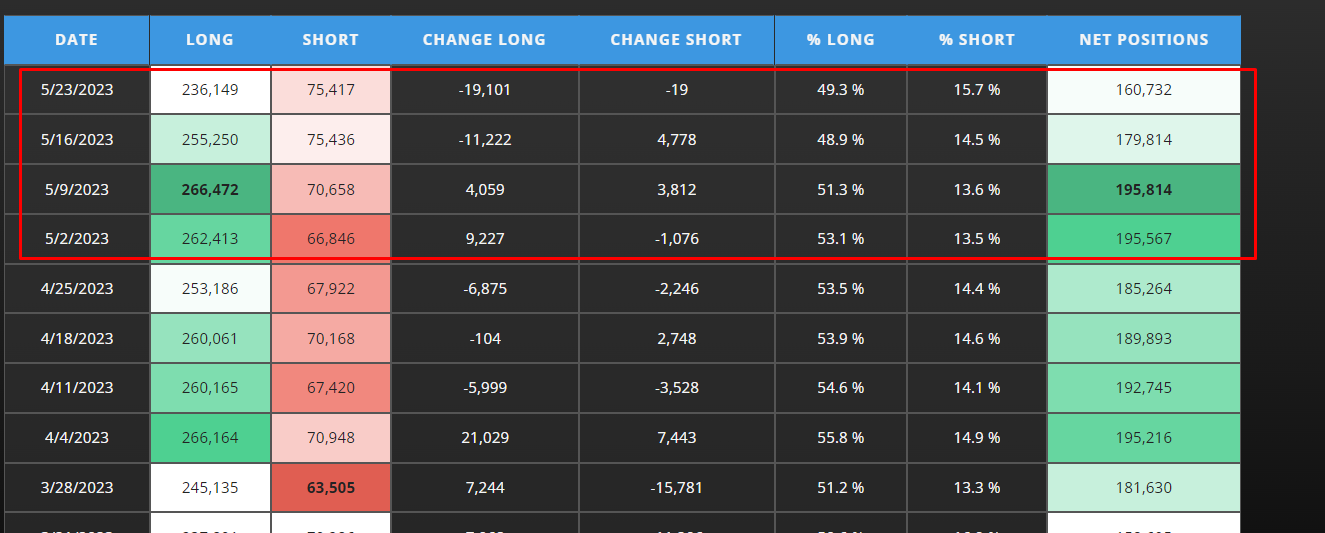Select the CHANGE SHORT column header
This screenshot has height=533, width=1325.
point(676,40)
